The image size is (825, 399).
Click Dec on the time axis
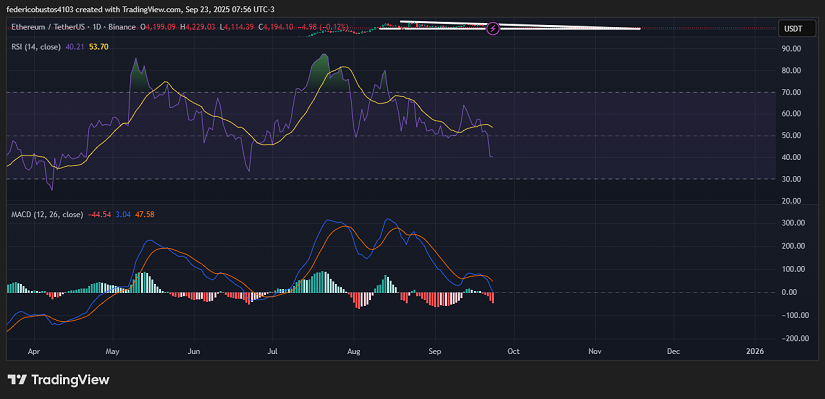click(x=673, y=351)
